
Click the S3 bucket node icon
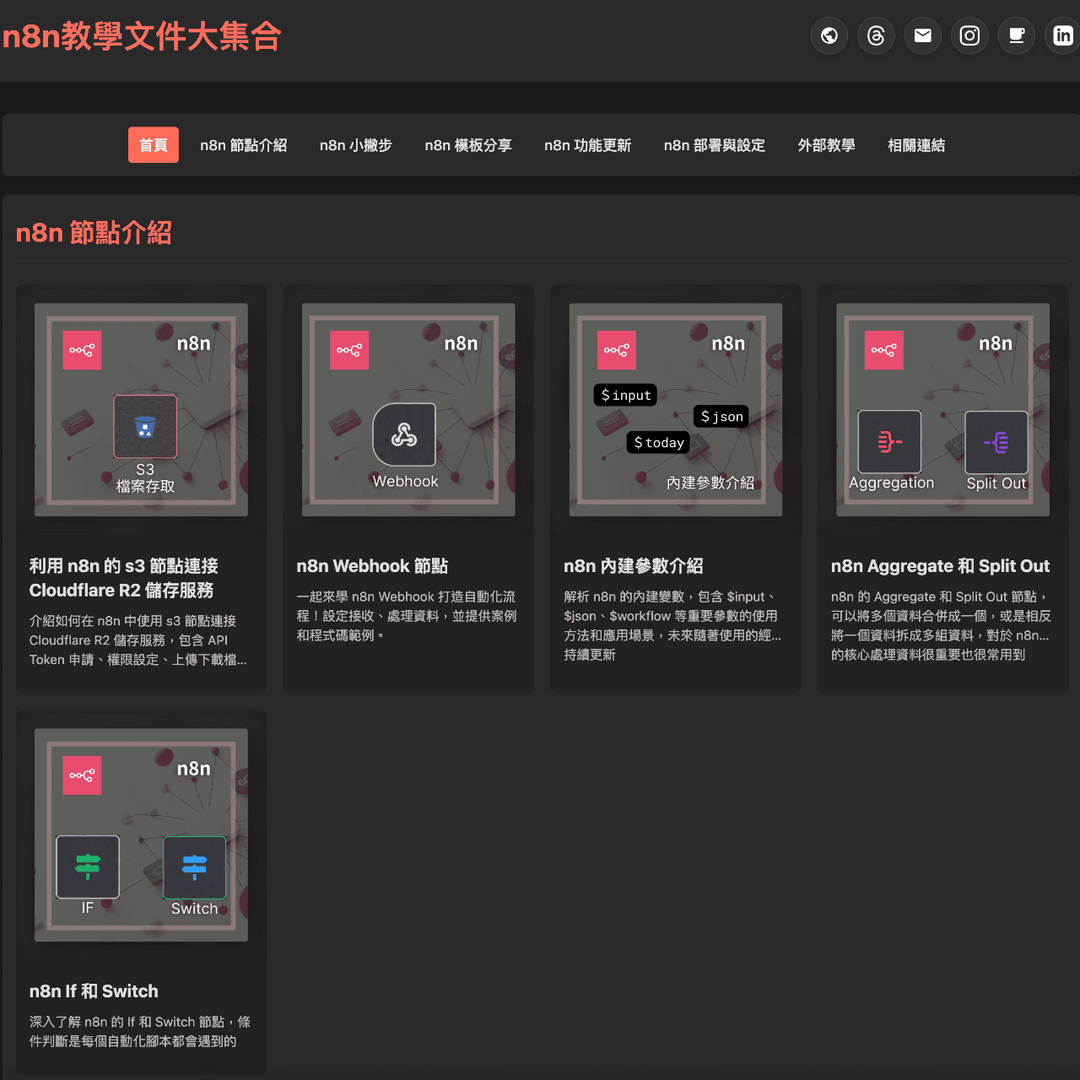tap(145, 426)
